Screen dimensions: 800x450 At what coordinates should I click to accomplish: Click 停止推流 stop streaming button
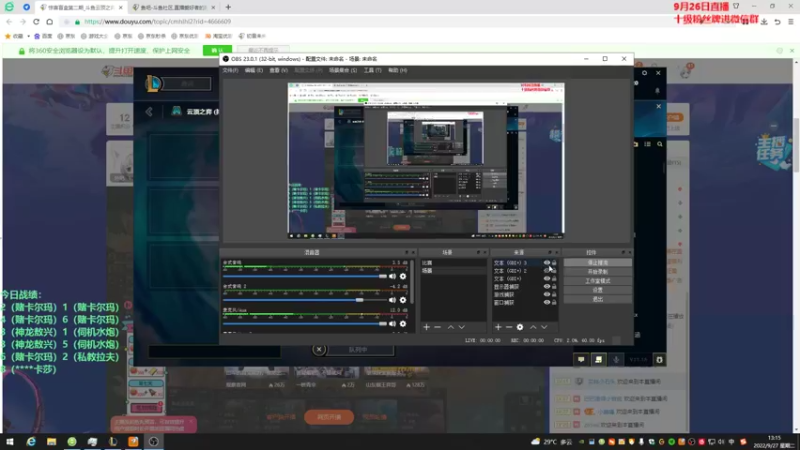[597, 263]
